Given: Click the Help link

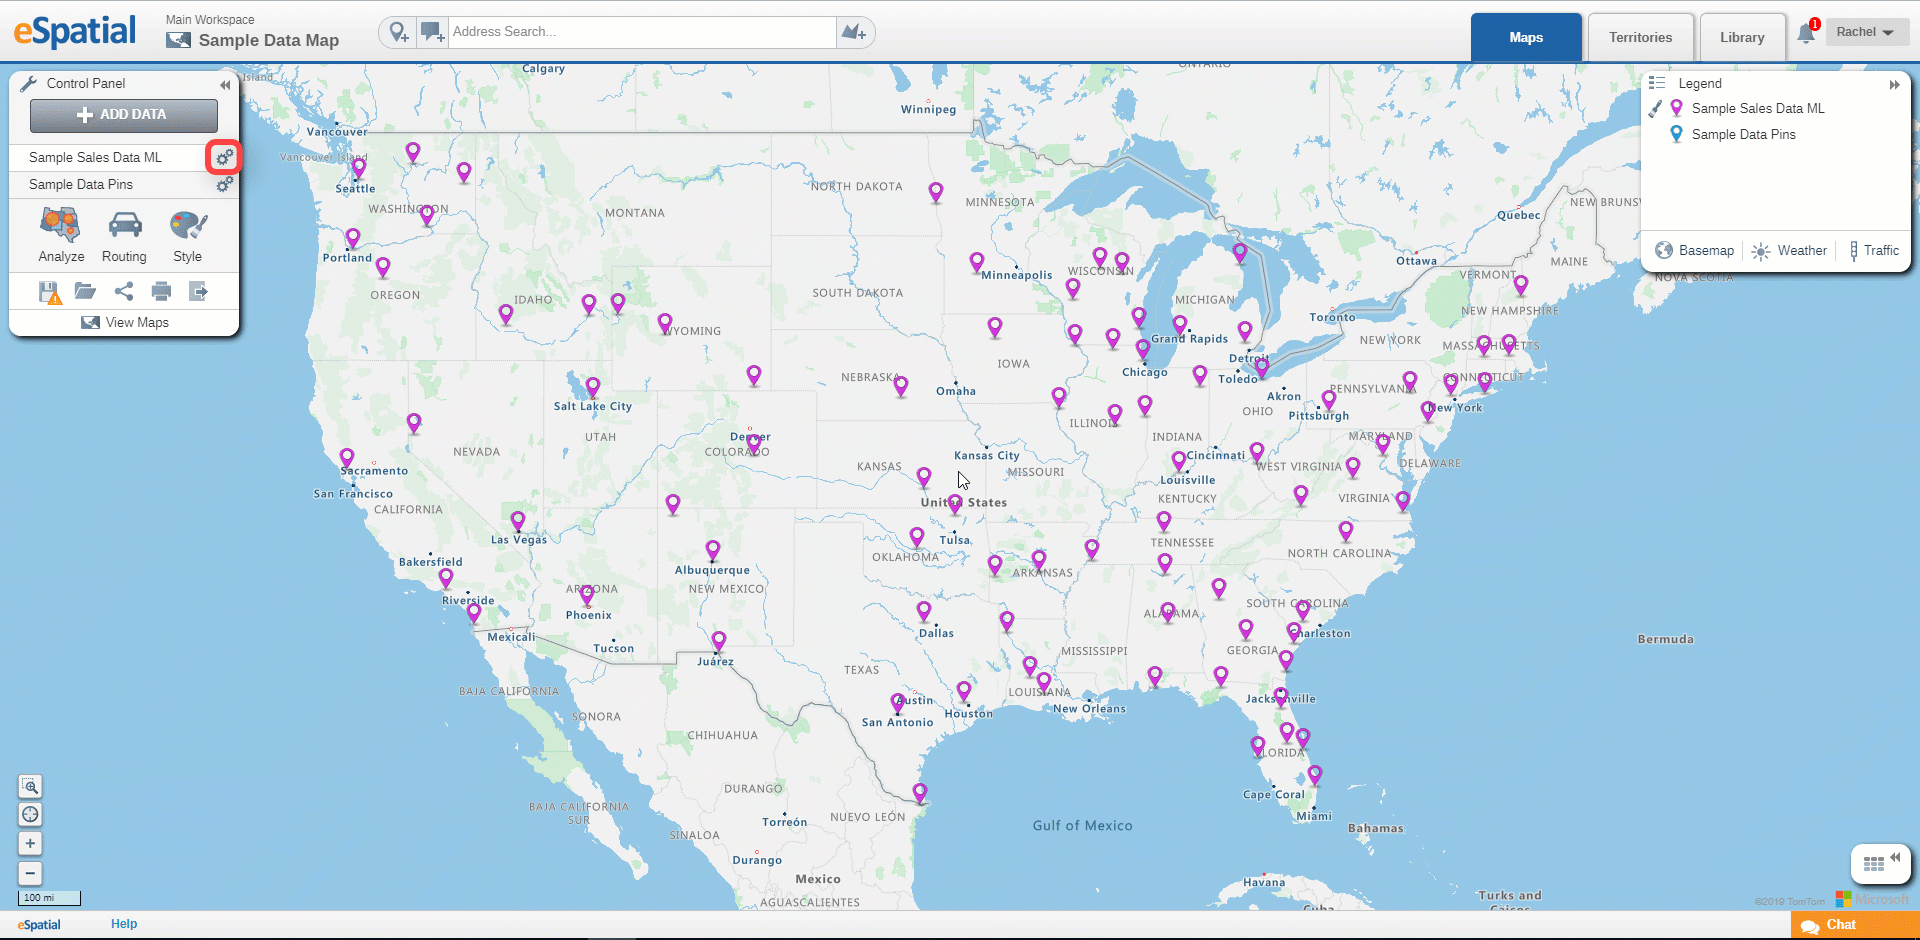Looking at the screenshot, I should coord(124,924).
